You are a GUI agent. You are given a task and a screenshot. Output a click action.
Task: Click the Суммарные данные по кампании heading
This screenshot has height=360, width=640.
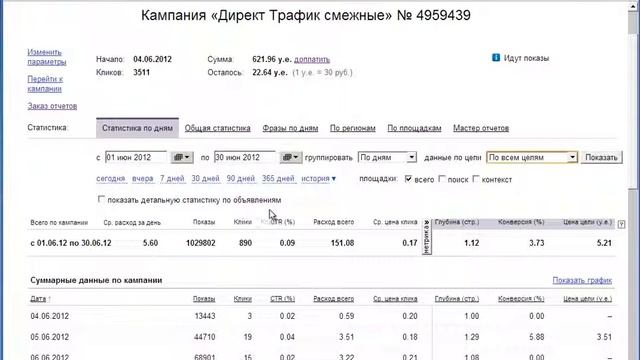click(96, 280)
